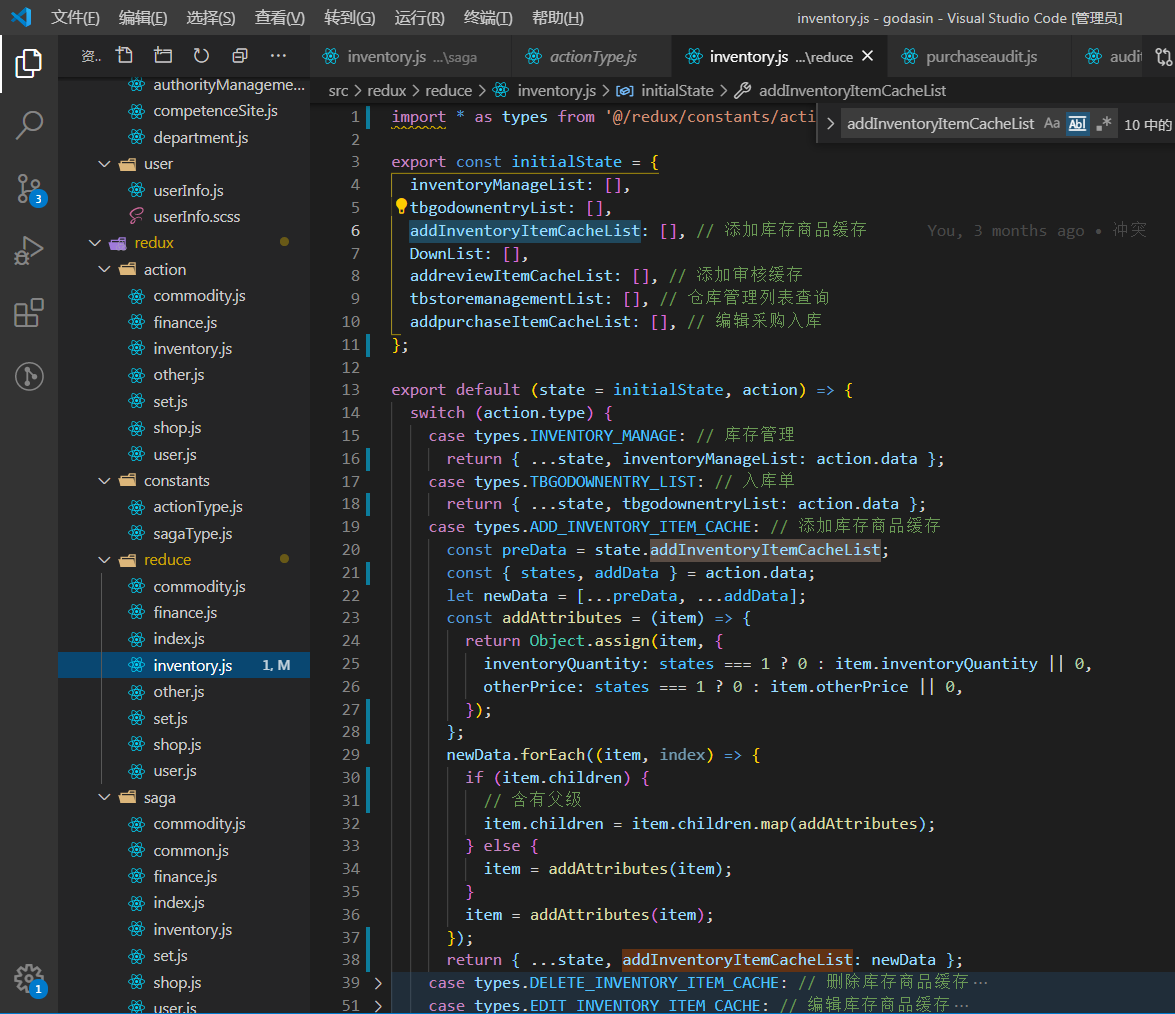Click the Refresh Explorer icon

click(201, 55)
